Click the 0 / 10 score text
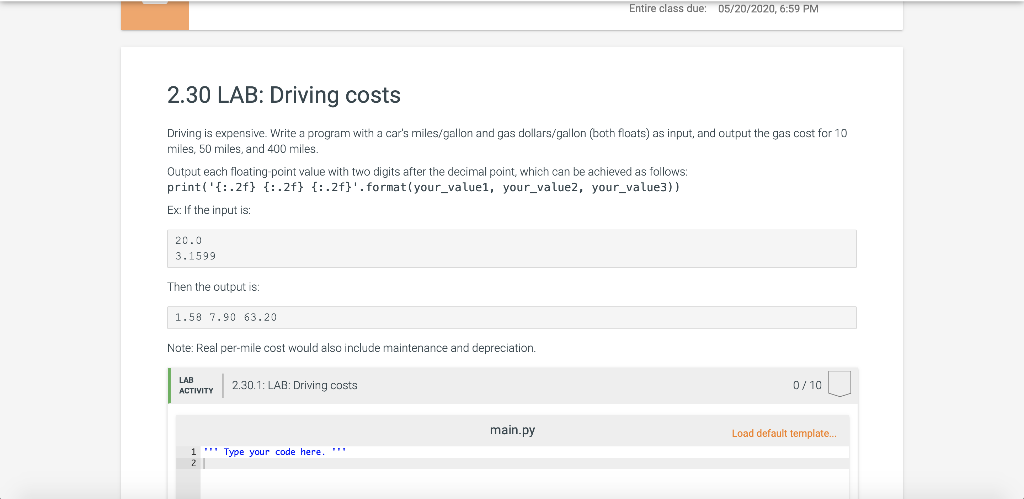The image size is (1024, 499). point(807,385)
